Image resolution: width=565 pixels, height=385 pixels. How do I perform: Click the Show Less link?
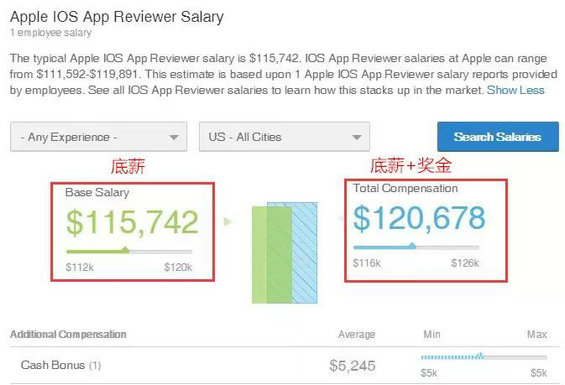pyautogui.click(x=515, y=90)
